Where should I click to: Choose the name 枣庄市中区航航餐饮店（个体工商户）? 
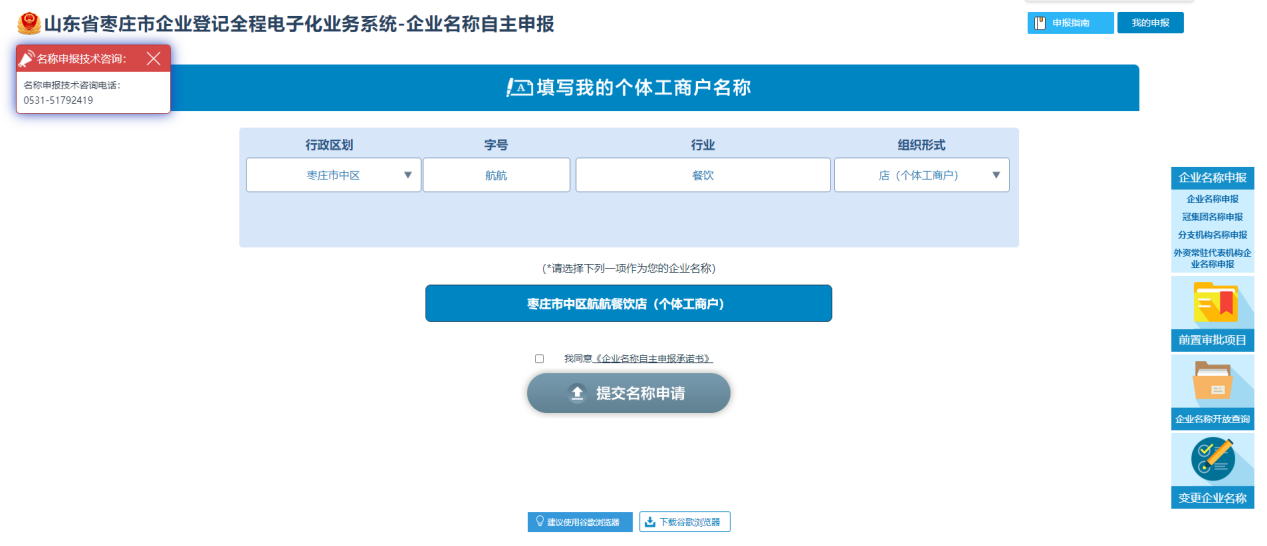point(628,304)
